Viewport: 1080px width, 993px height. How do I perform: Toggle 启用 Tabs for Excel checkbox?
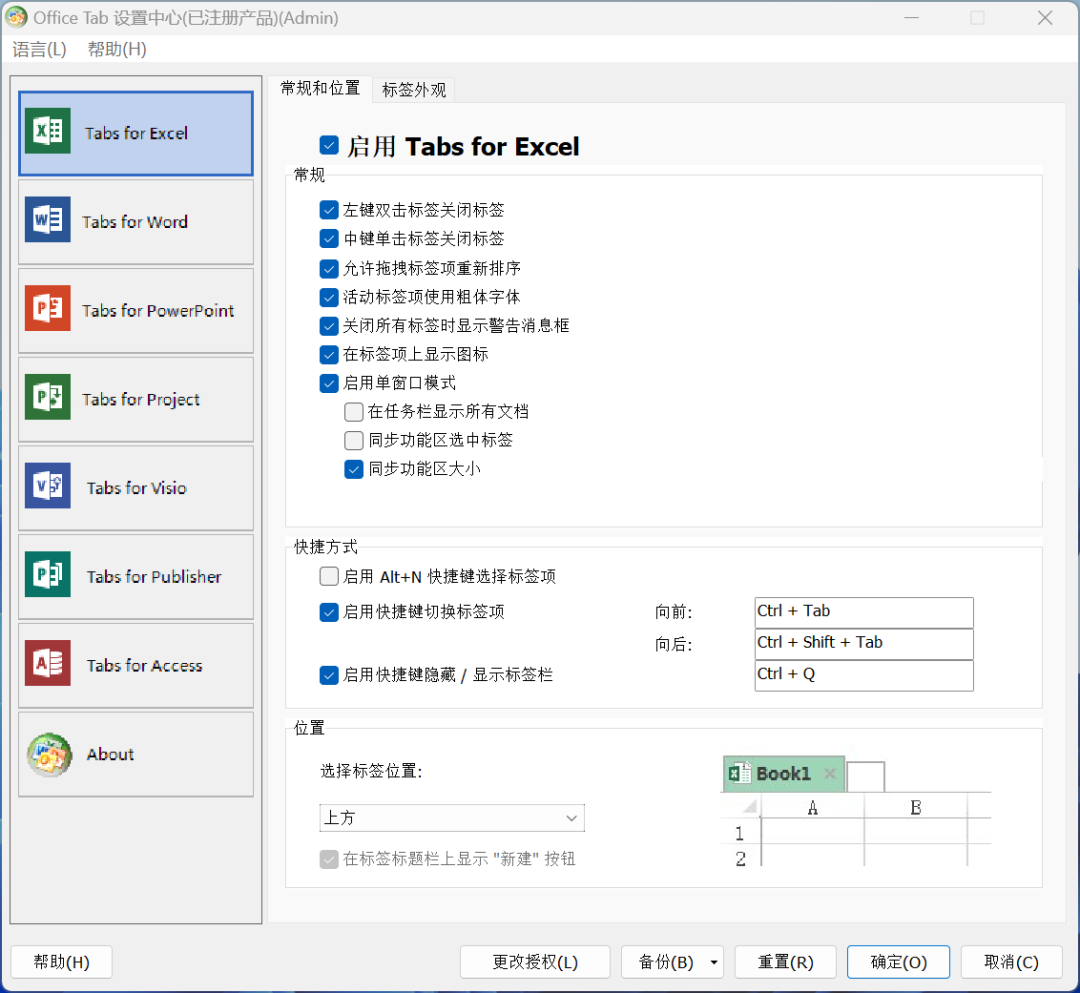point(329,145)
